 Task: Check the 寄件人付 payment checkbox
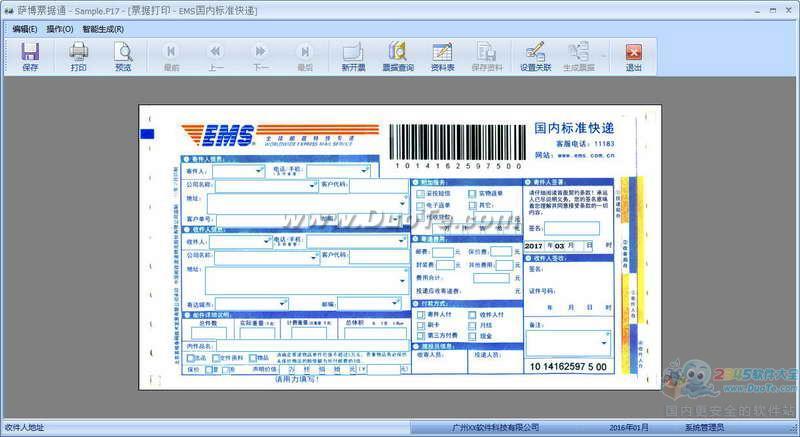pyautogui.click(x=421, y=315)
